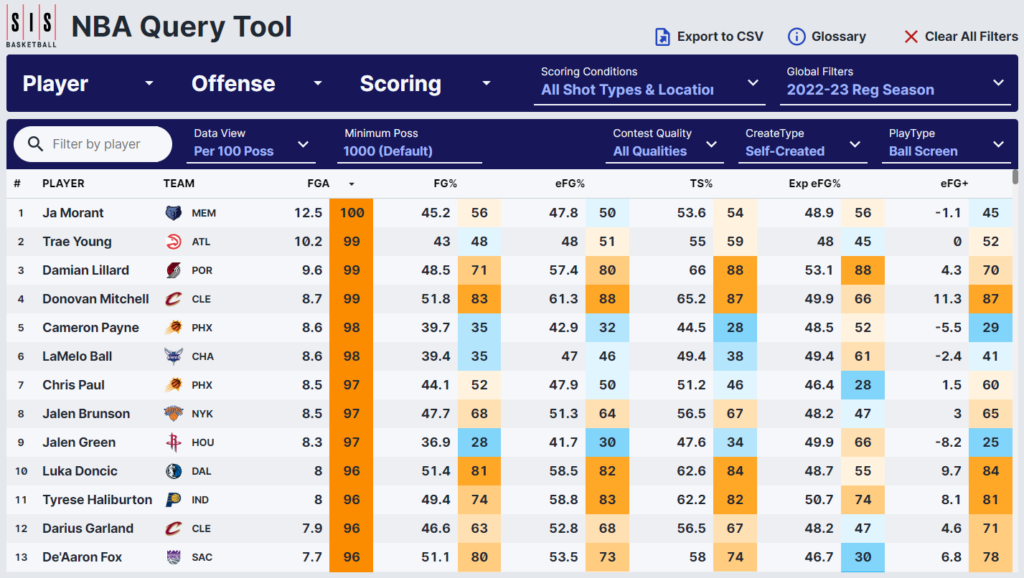
Task: Sort by TEAM column header
Action: (179, 184)
